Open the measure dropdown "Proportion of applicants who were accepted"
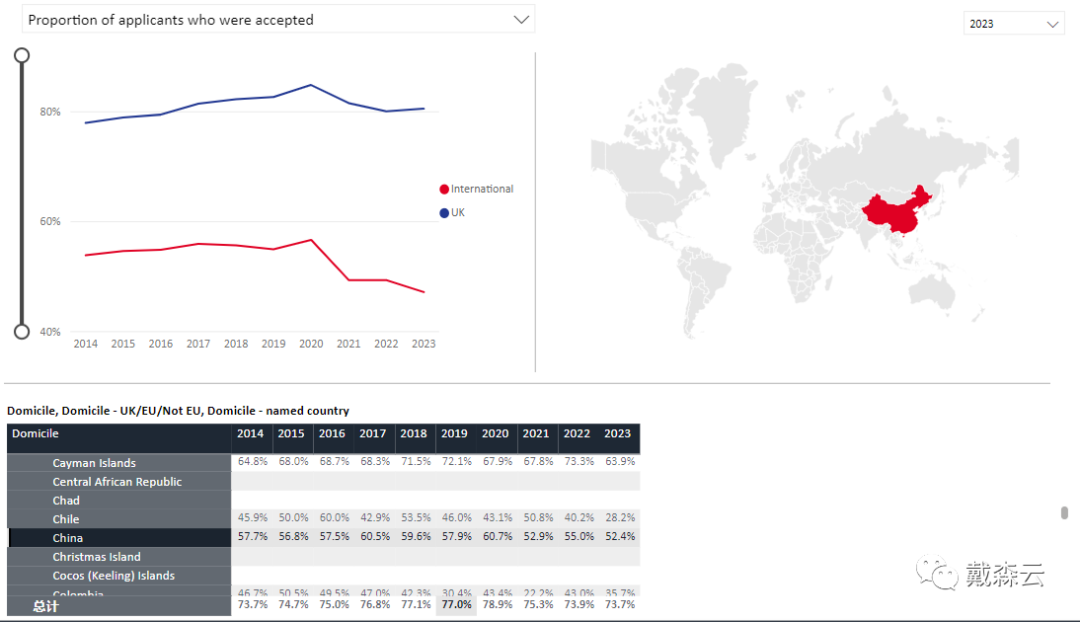The width and height of the screenshot is (1080, 622). pos(278,20)
